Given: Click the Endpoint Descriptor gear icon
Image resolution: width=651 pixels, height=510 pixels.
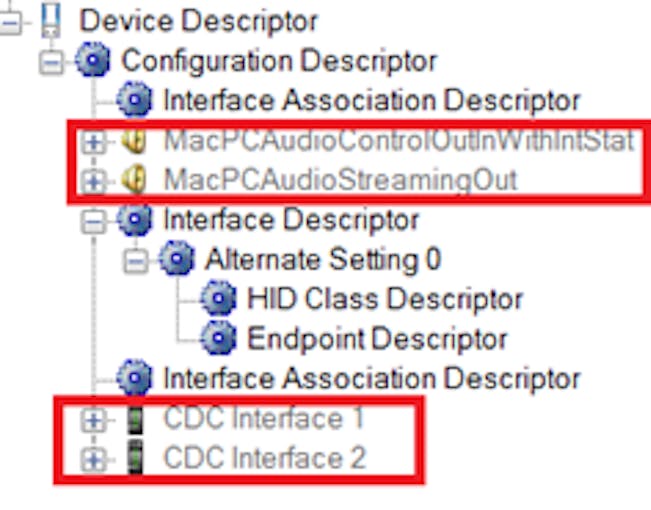Looking at the screenshot, I should 219,338.
